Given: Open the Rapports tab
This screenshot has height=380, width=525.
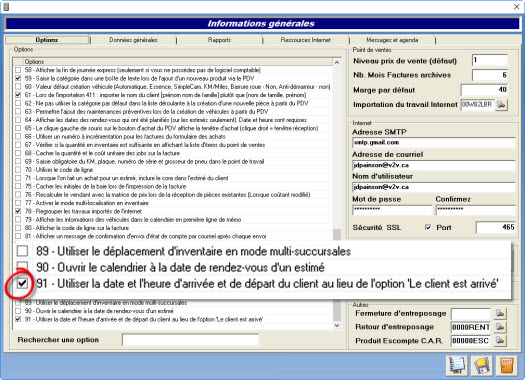Looking at the screenshot, I should point(219,40).
